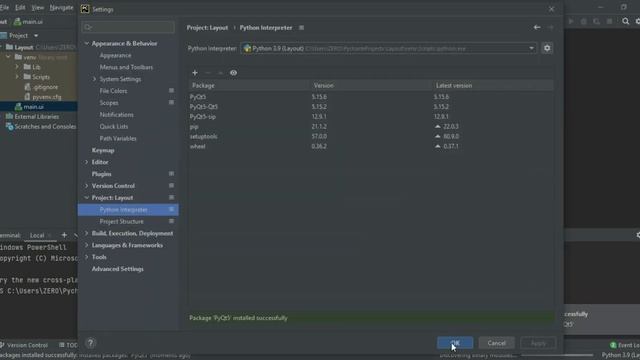Open interpreter settings gear icon
Viewport: 640px width, 360px height.
tap(547, 48)
